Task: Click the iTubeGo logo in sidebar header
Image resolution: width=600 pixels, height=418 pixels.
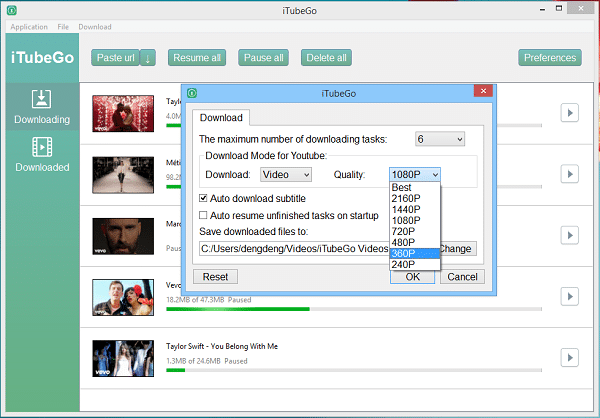Action: tap(42, 58)
